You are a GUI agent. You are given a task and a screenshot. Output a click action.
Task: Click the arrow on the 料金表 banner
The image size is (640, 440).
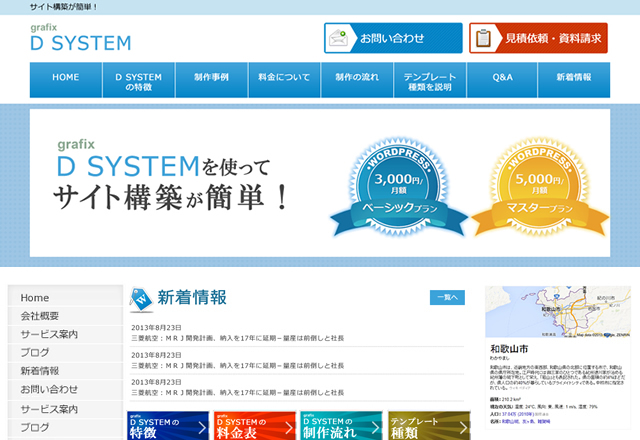point(289,427)
